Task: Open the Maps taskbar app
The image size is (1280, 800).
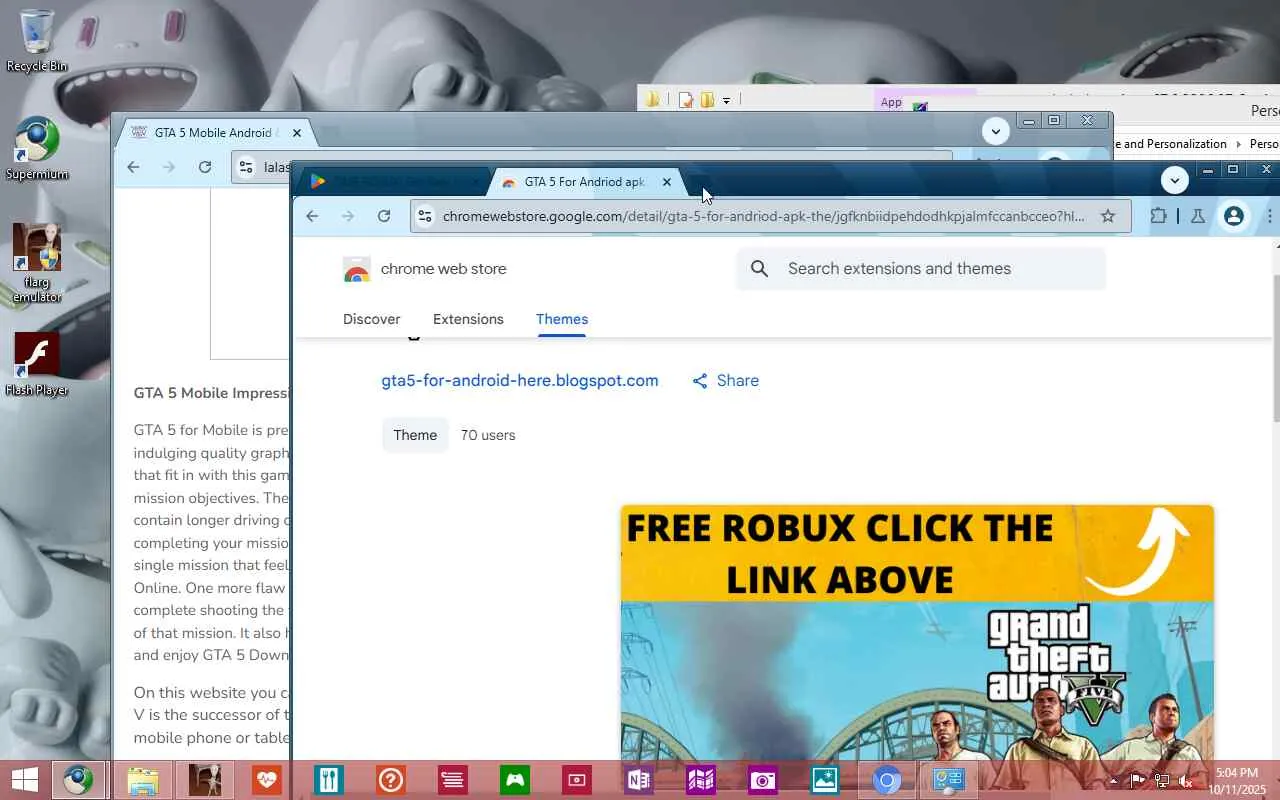Action: click(x=700, y=780)
